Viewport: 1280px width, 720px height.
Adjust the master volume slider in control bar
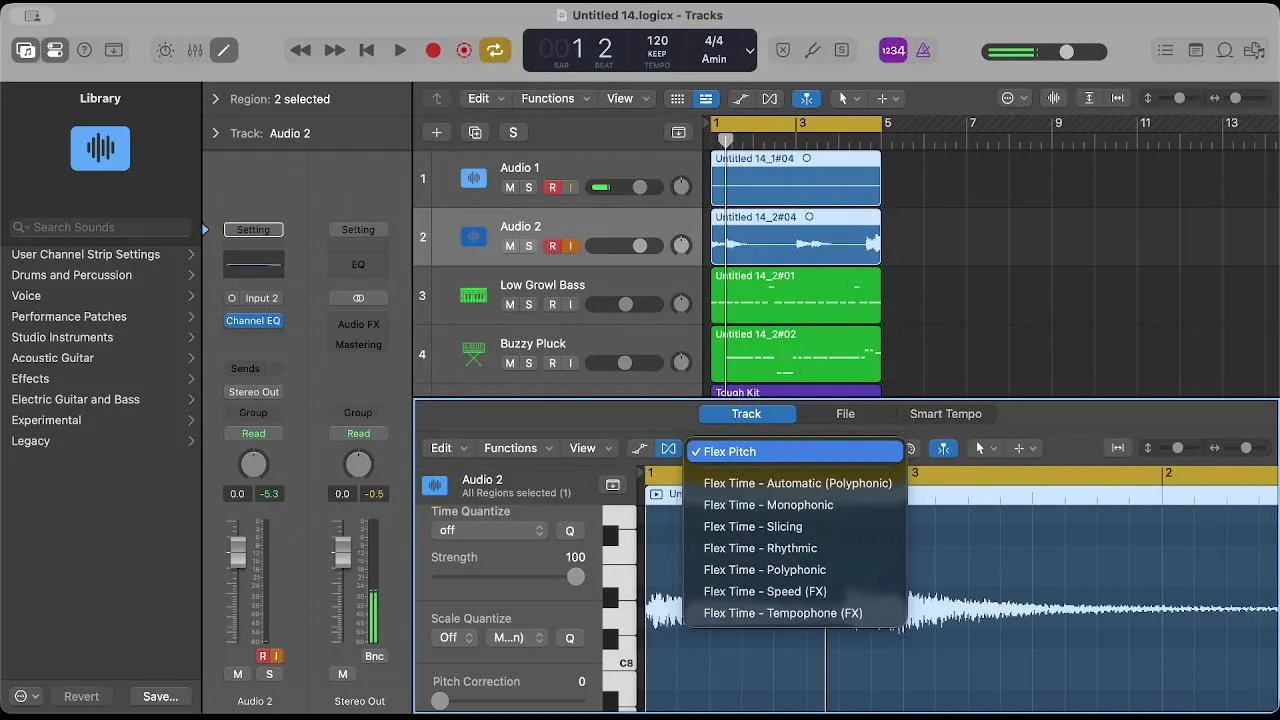(x=1066, y=52)
